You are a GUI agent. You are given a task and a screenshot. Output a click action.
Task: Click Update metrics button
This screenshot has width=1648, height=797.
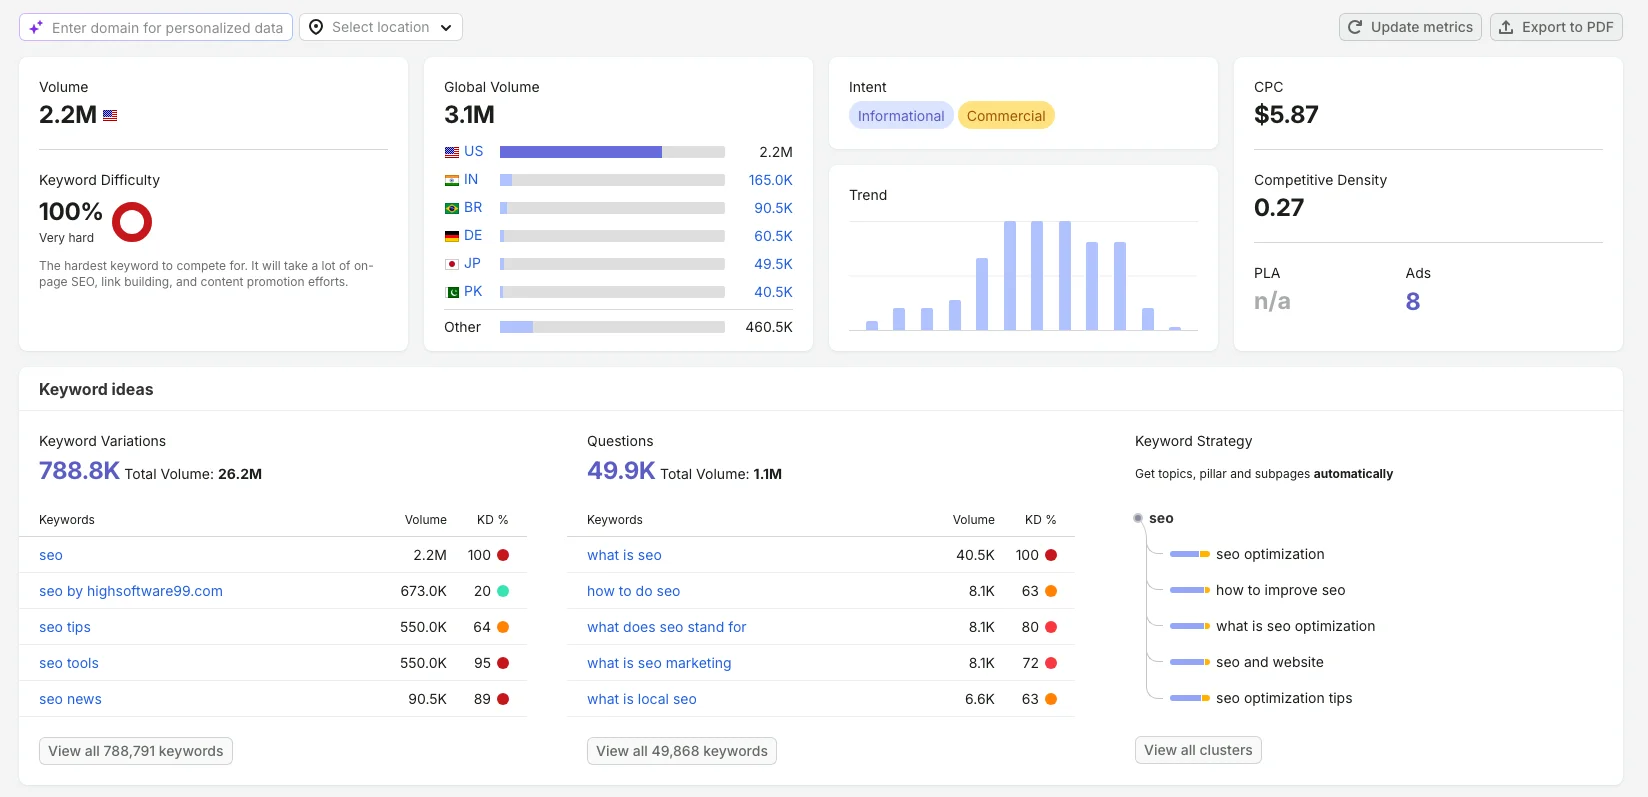pos(1410,27)
